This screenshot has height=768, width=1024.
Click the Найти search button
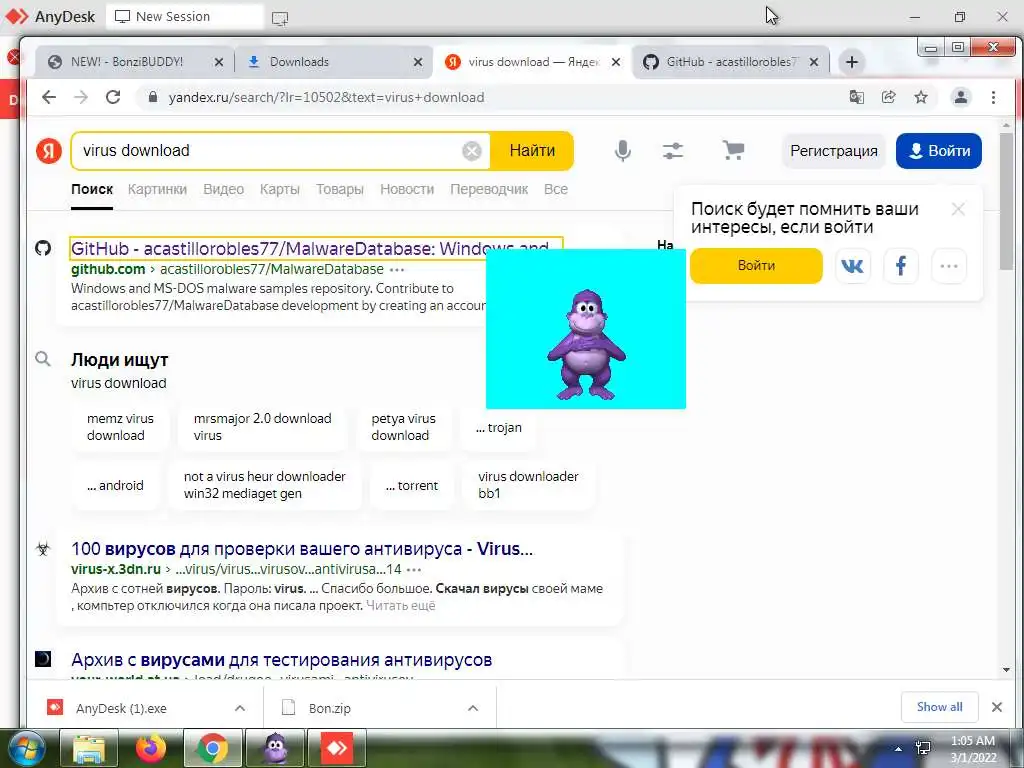(x=532, y=151)
